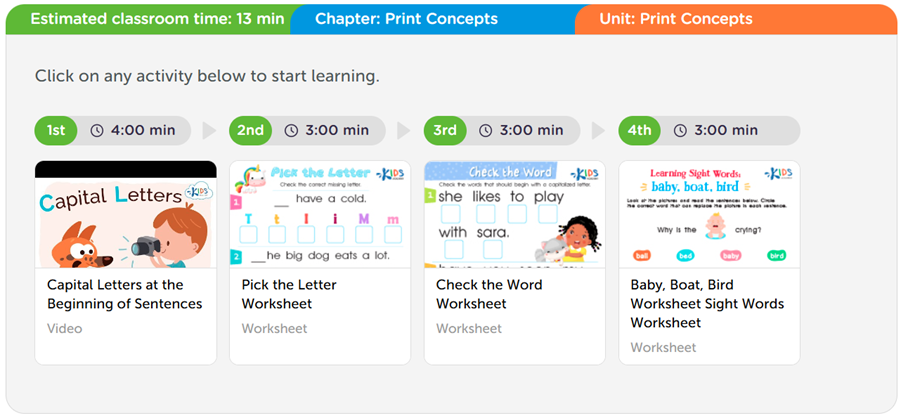
Task: Select the green 2nd step badge
Action: pyautogui.click(x=250, y=131)
